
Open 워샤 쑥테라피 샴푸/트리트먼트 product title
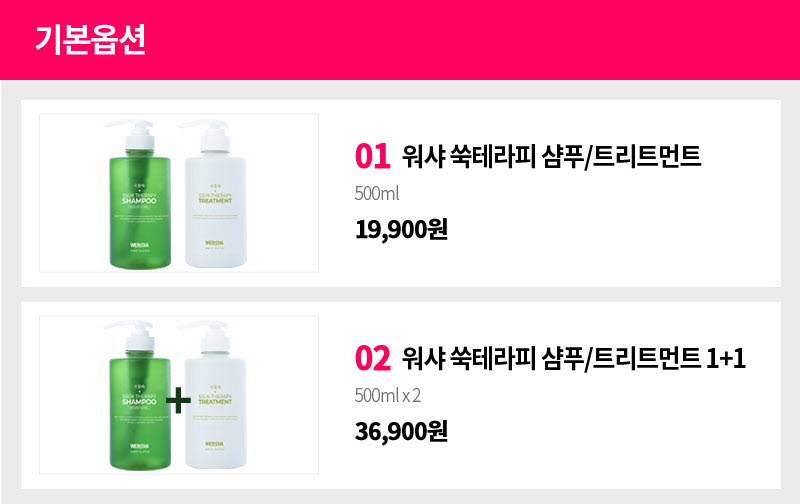pos(551,156)
